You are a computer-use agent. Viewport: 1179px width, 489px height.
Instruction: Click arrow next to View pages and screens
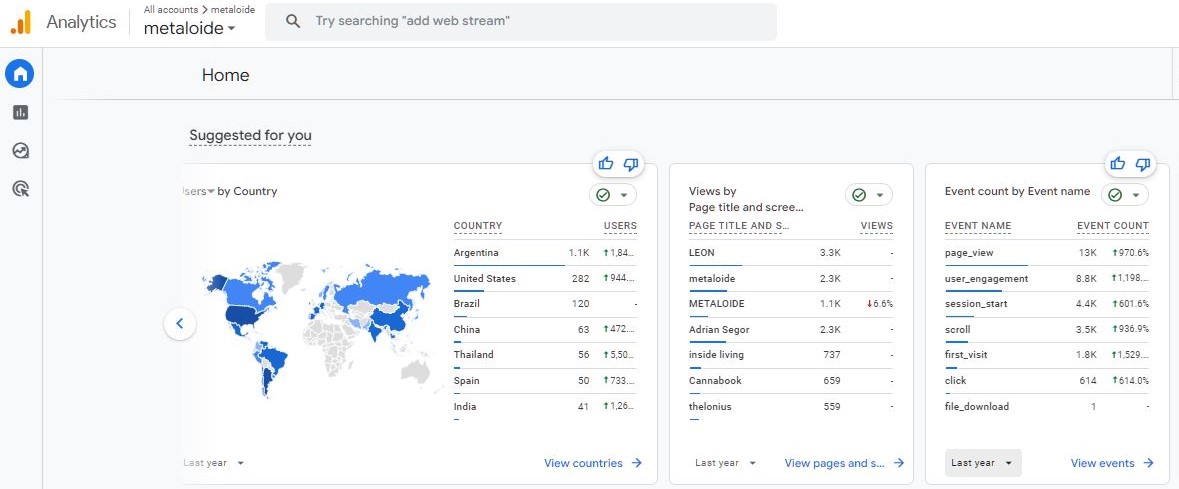pos(899,463)
